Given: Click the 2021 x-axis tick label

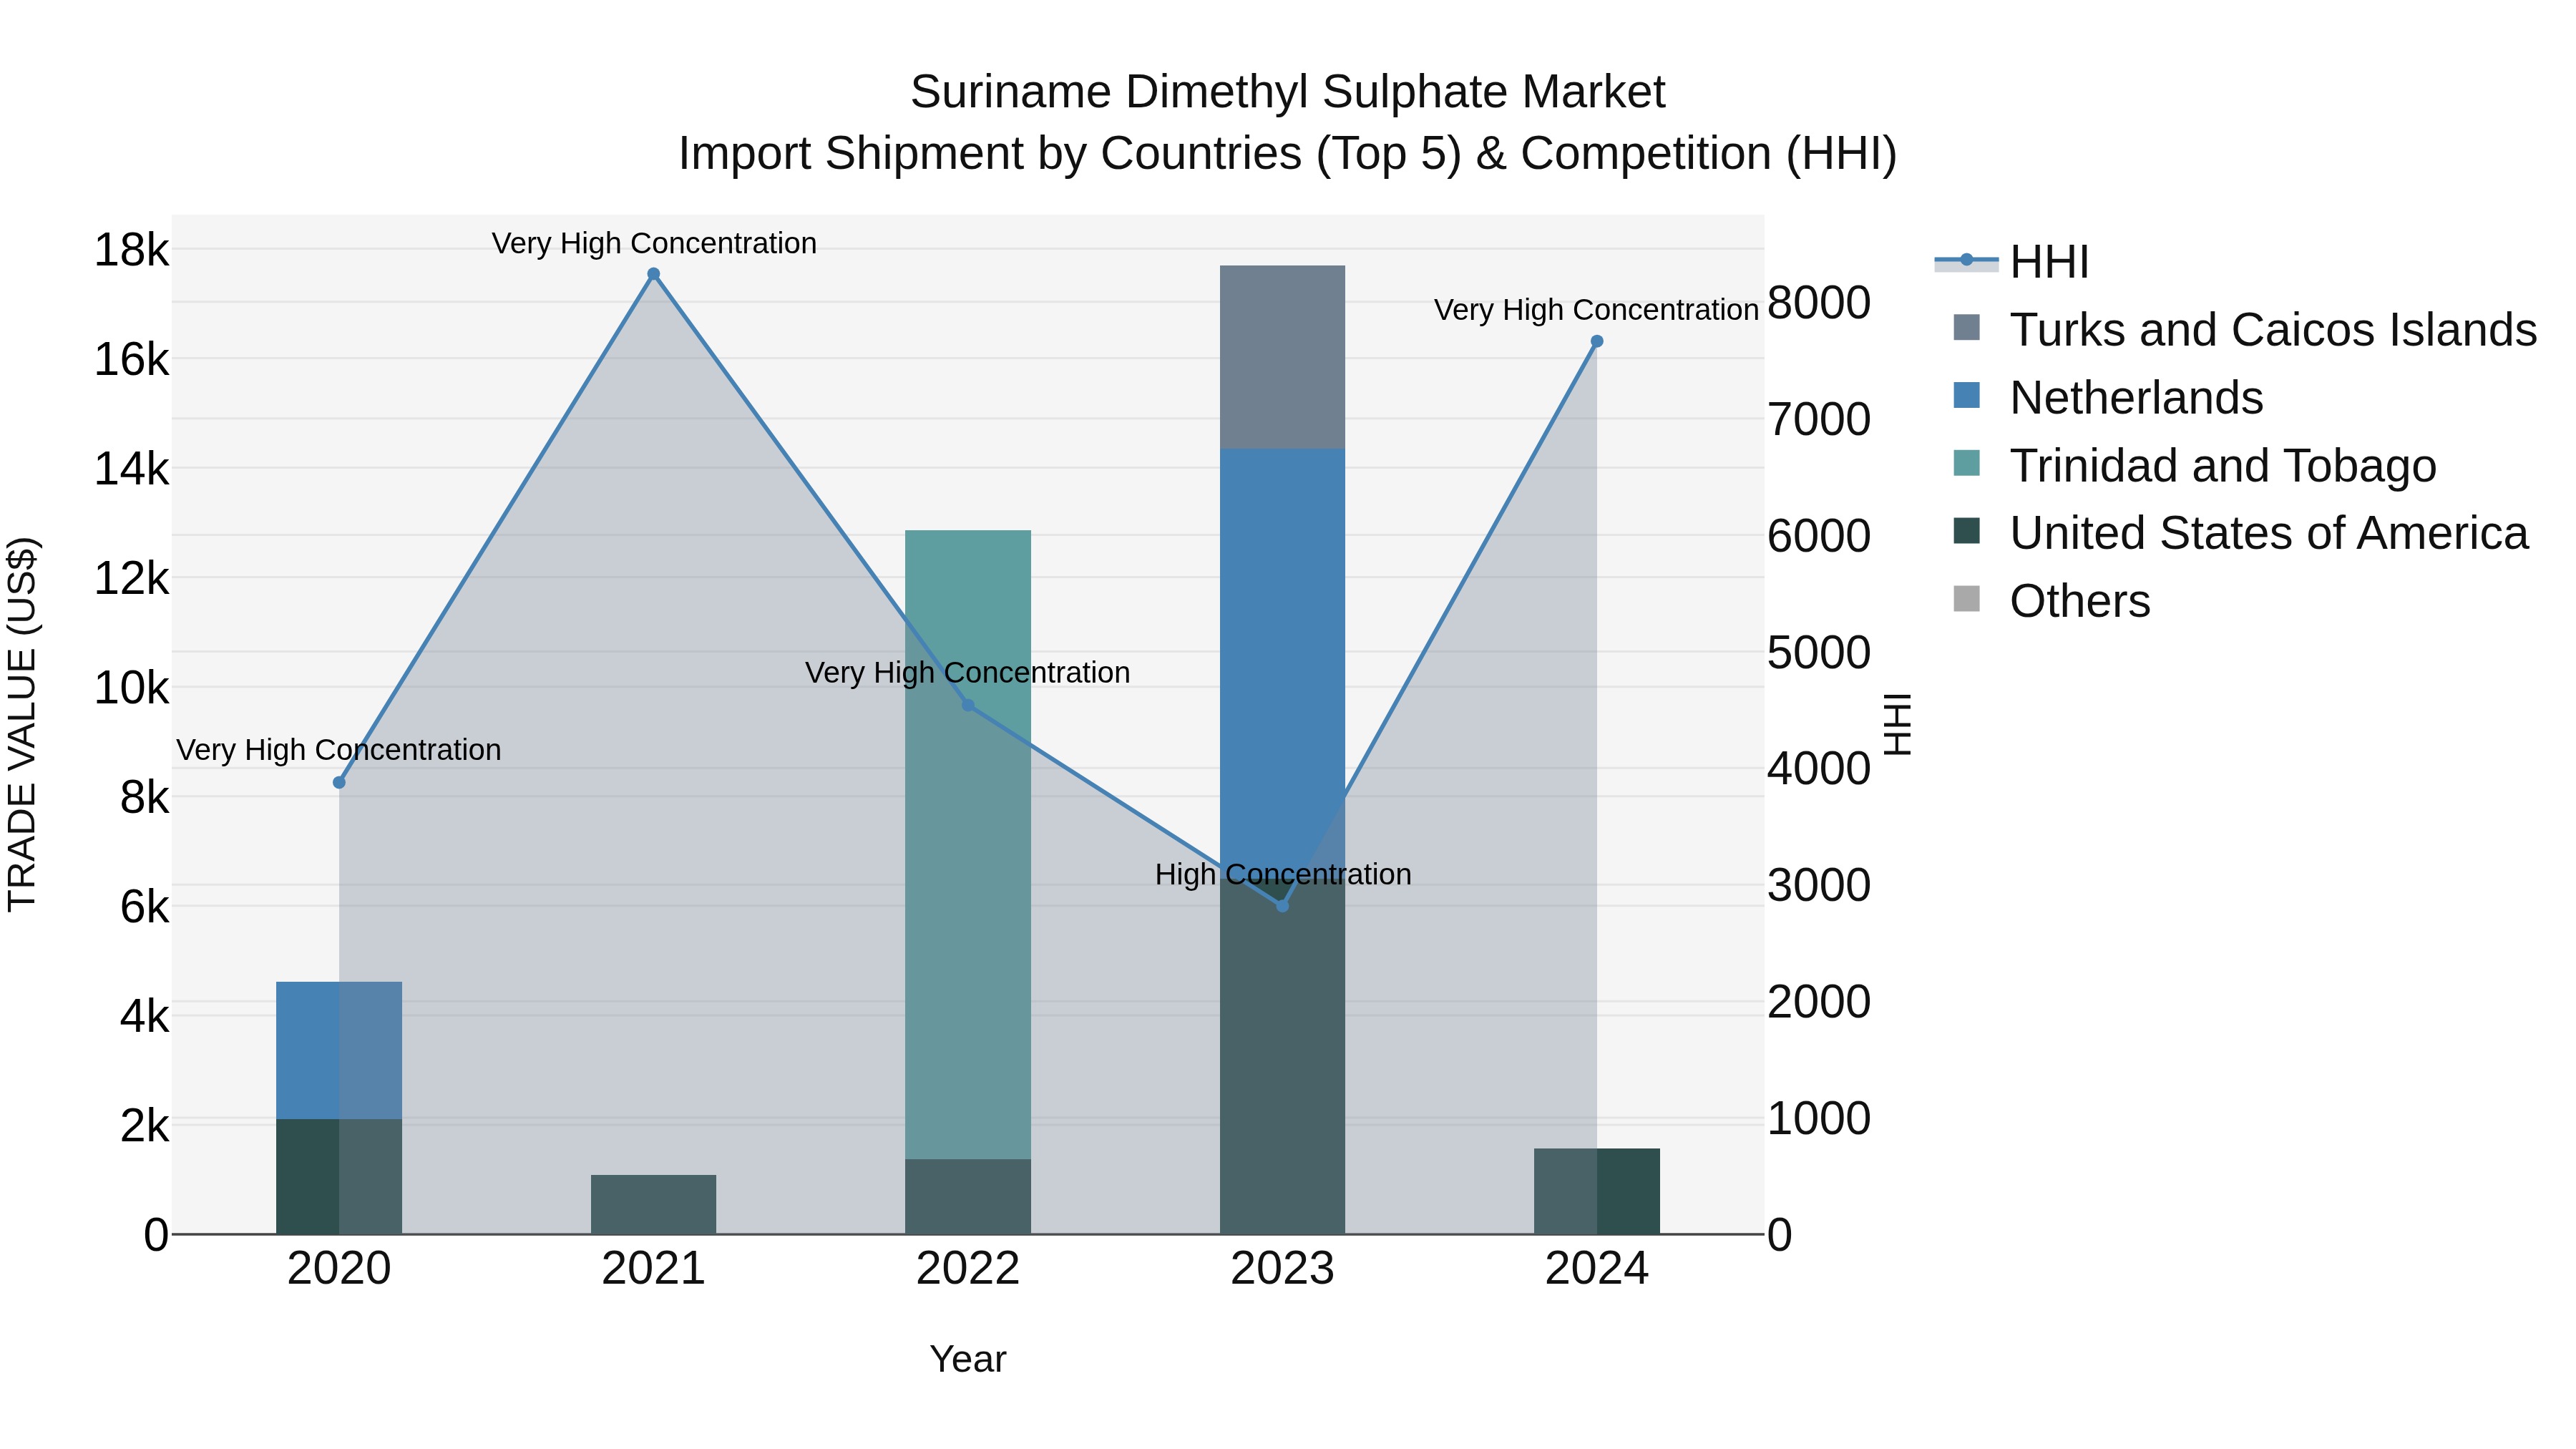Looking at the screenshot, I should tap(653, 1269).
